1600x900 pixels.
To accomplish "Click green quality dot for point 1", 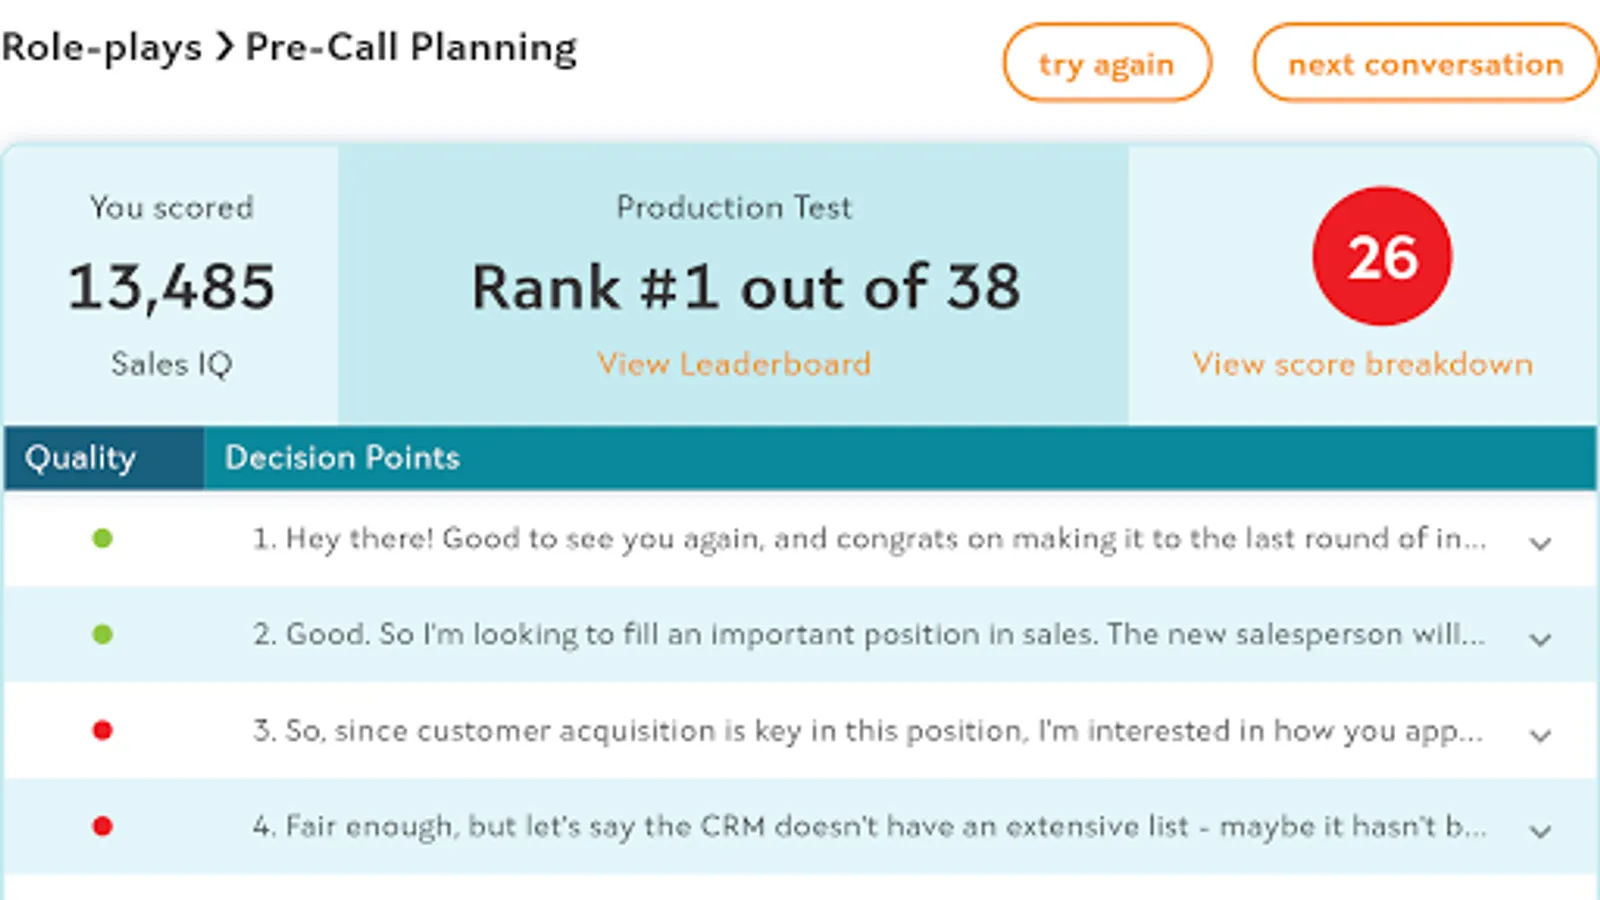I will click(x=102, y=539).
